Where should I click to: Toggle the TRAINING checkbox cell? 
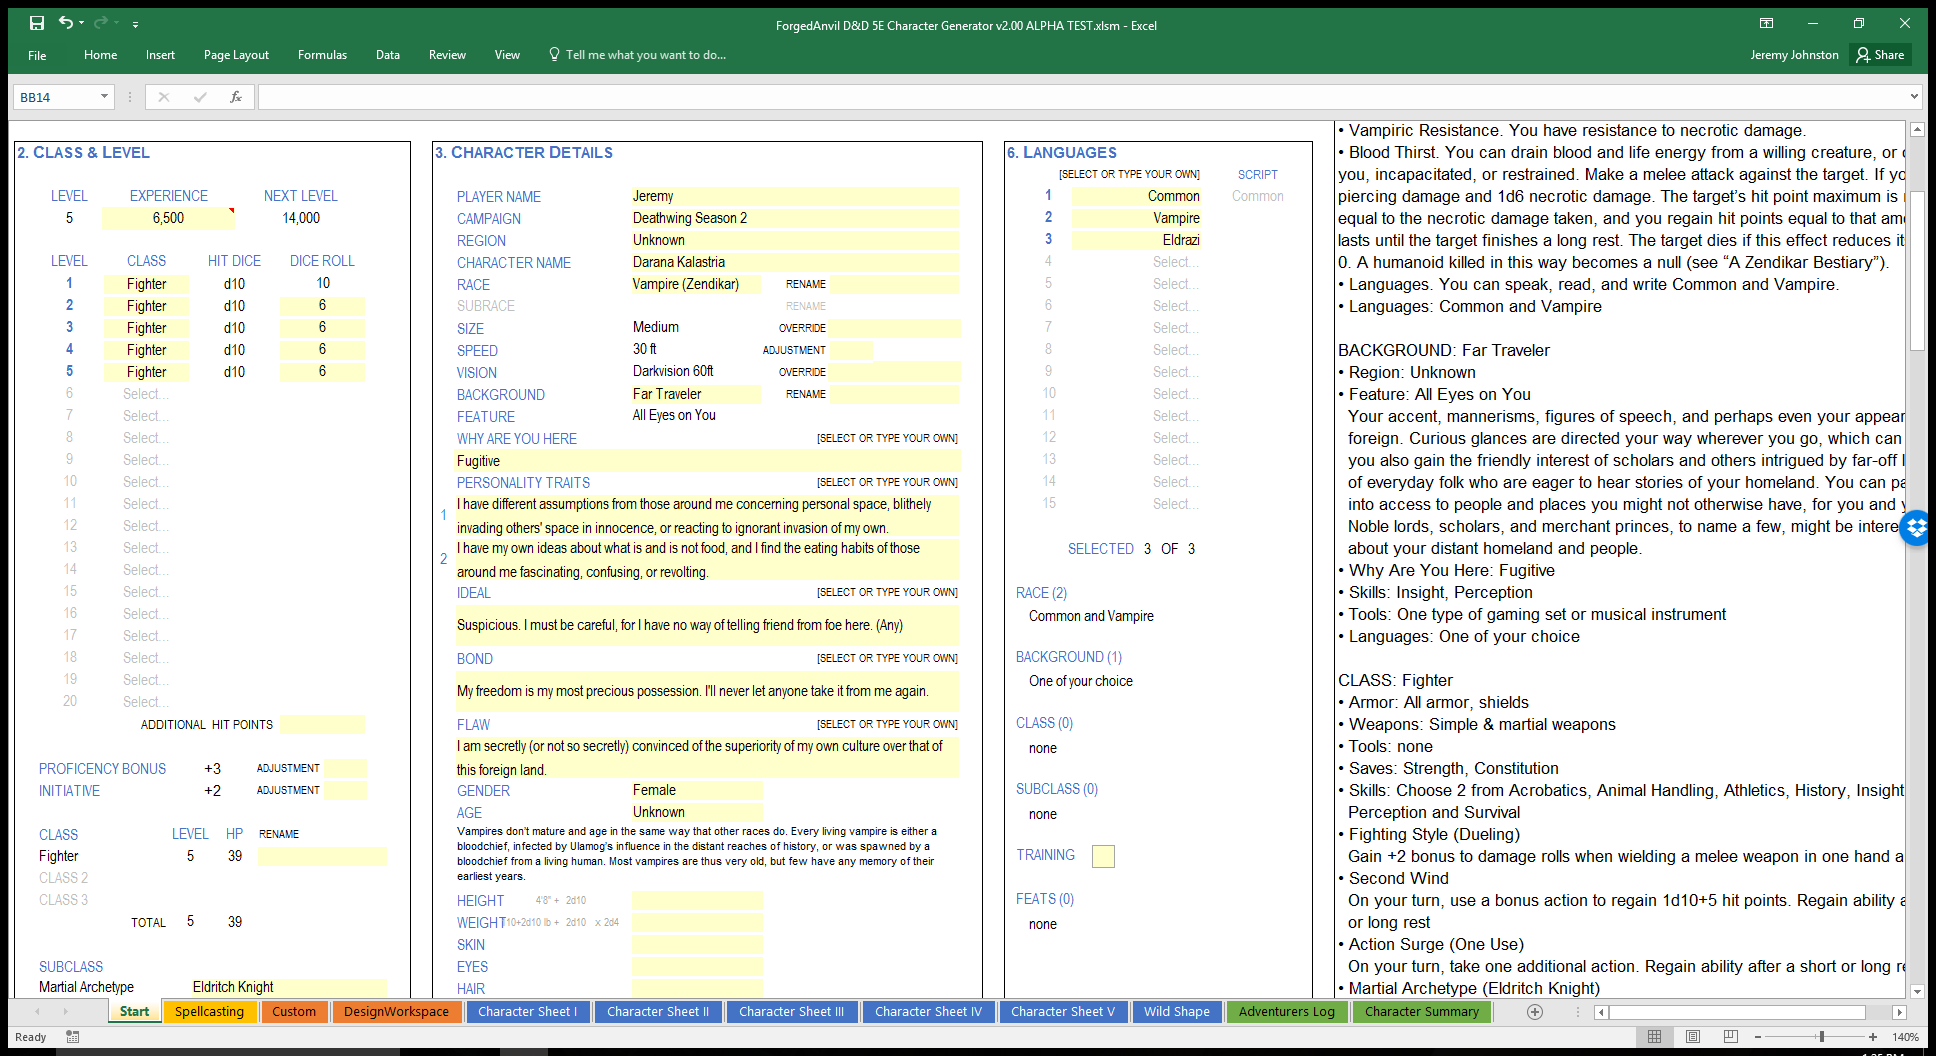[1103, 856]
